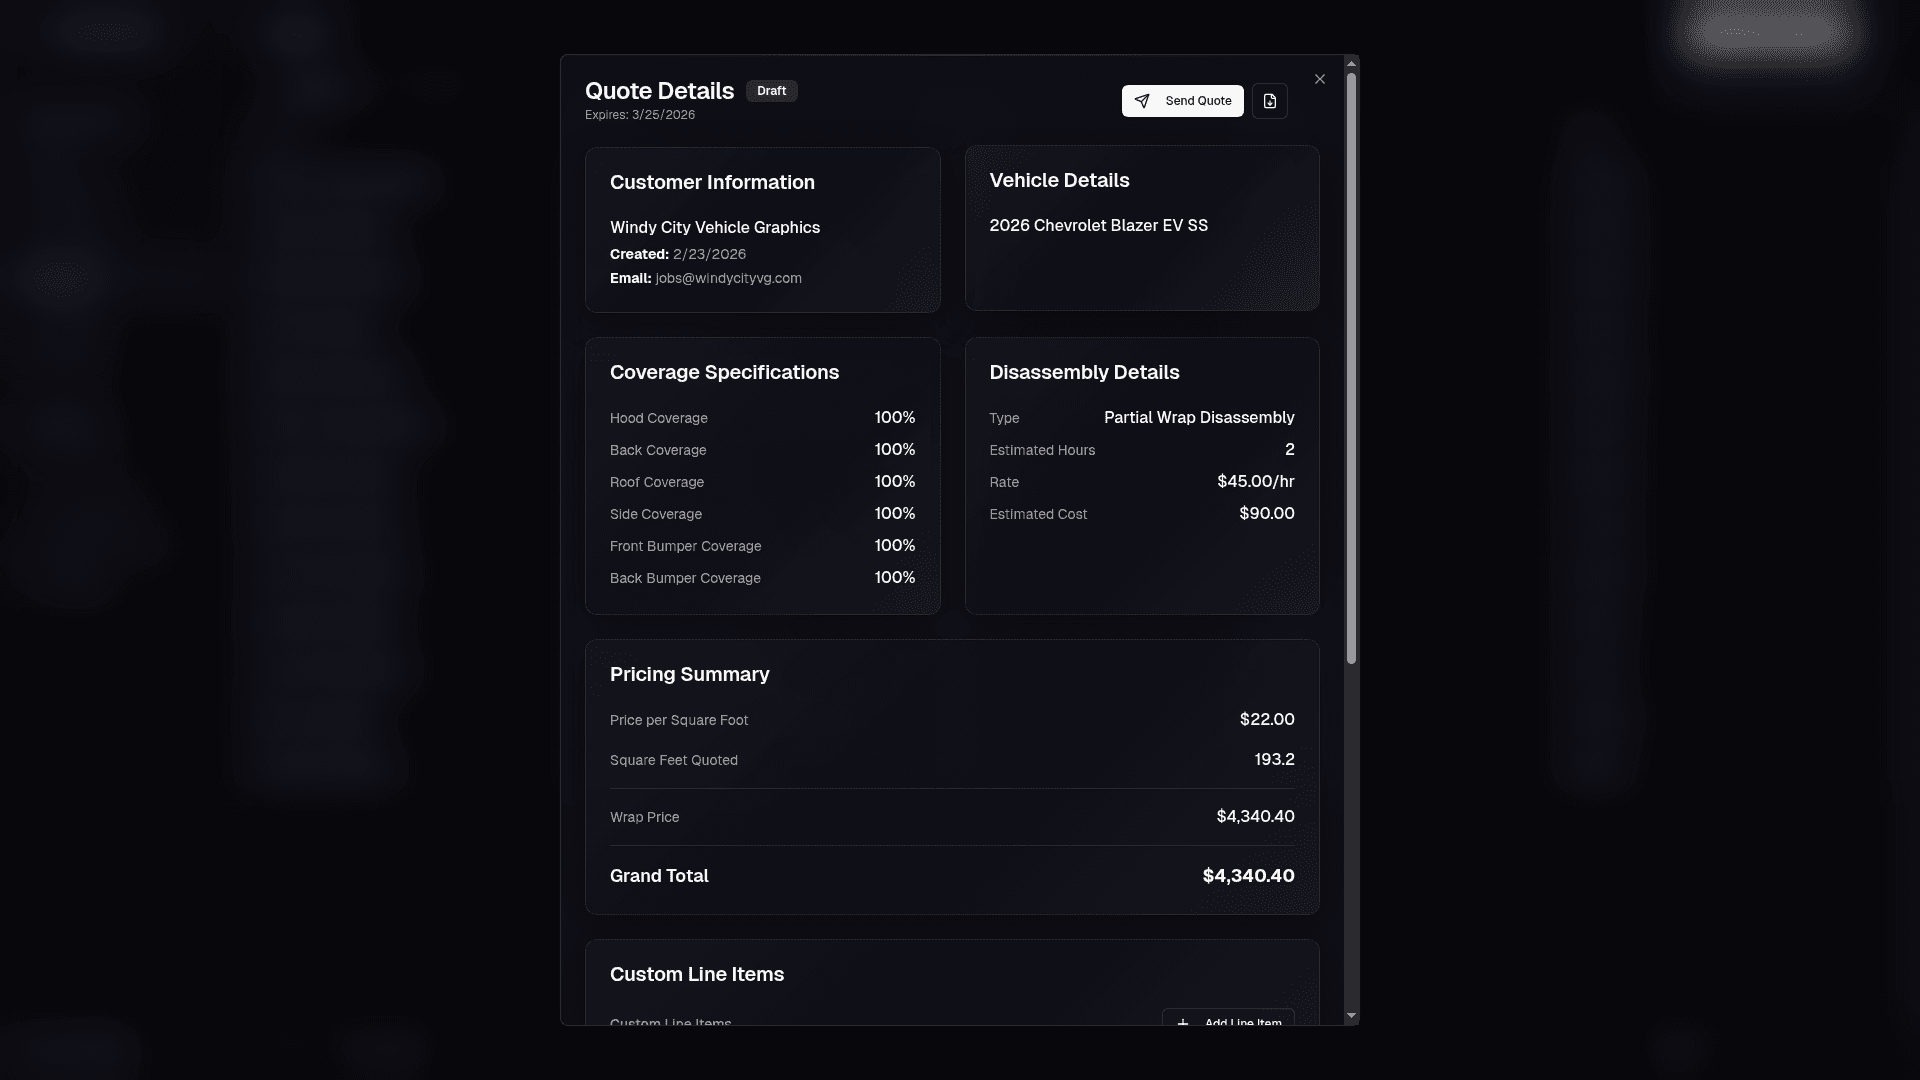Screen dimensions: 1920x1080
Task: Click the Send Quote button
Action: tap(1182, 100)
